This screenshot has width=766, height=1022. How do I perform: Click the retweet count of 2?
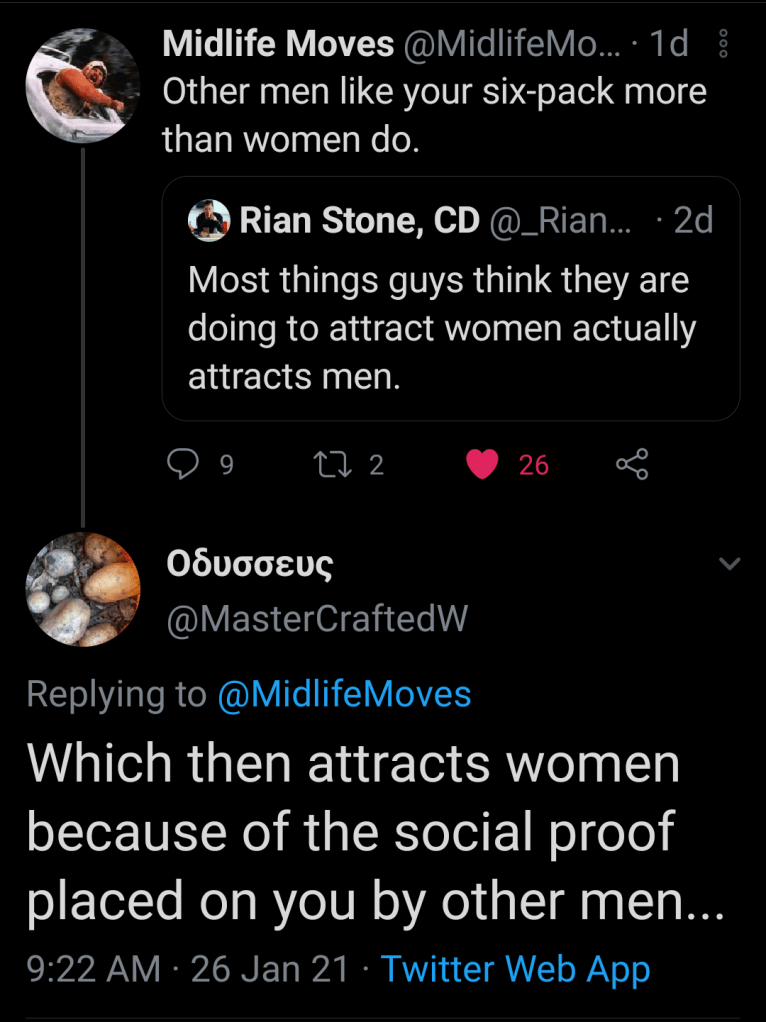pos(376,465)
